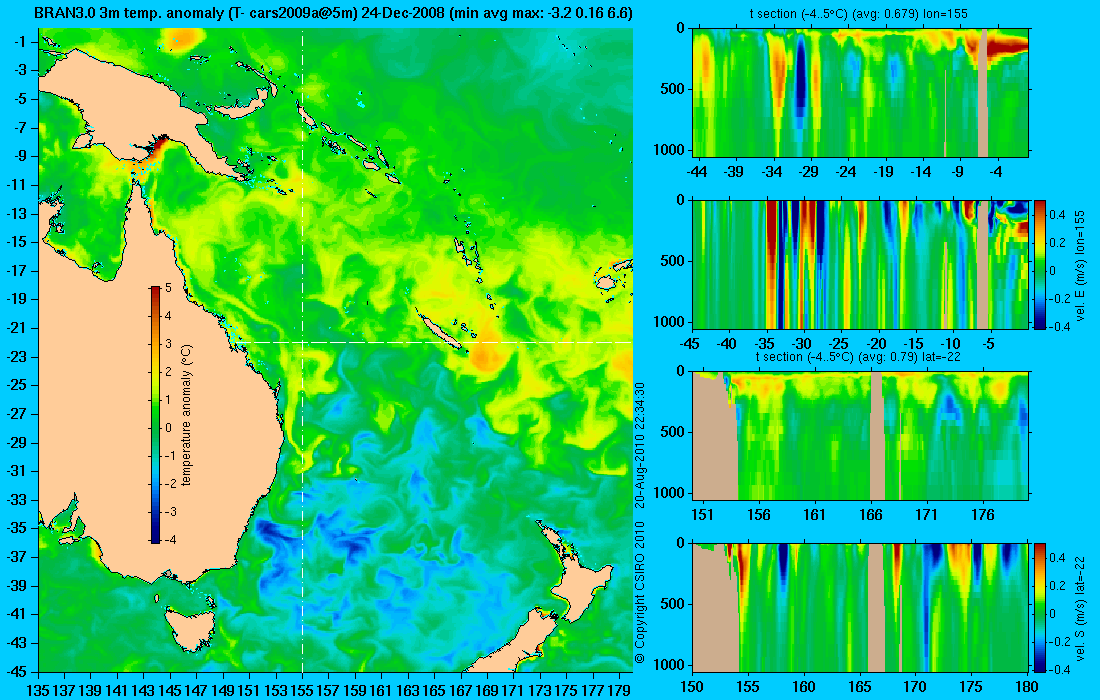
Task: Click the '-0.4' tick on vel. S color bar
Action: (x=1060, y=669)
